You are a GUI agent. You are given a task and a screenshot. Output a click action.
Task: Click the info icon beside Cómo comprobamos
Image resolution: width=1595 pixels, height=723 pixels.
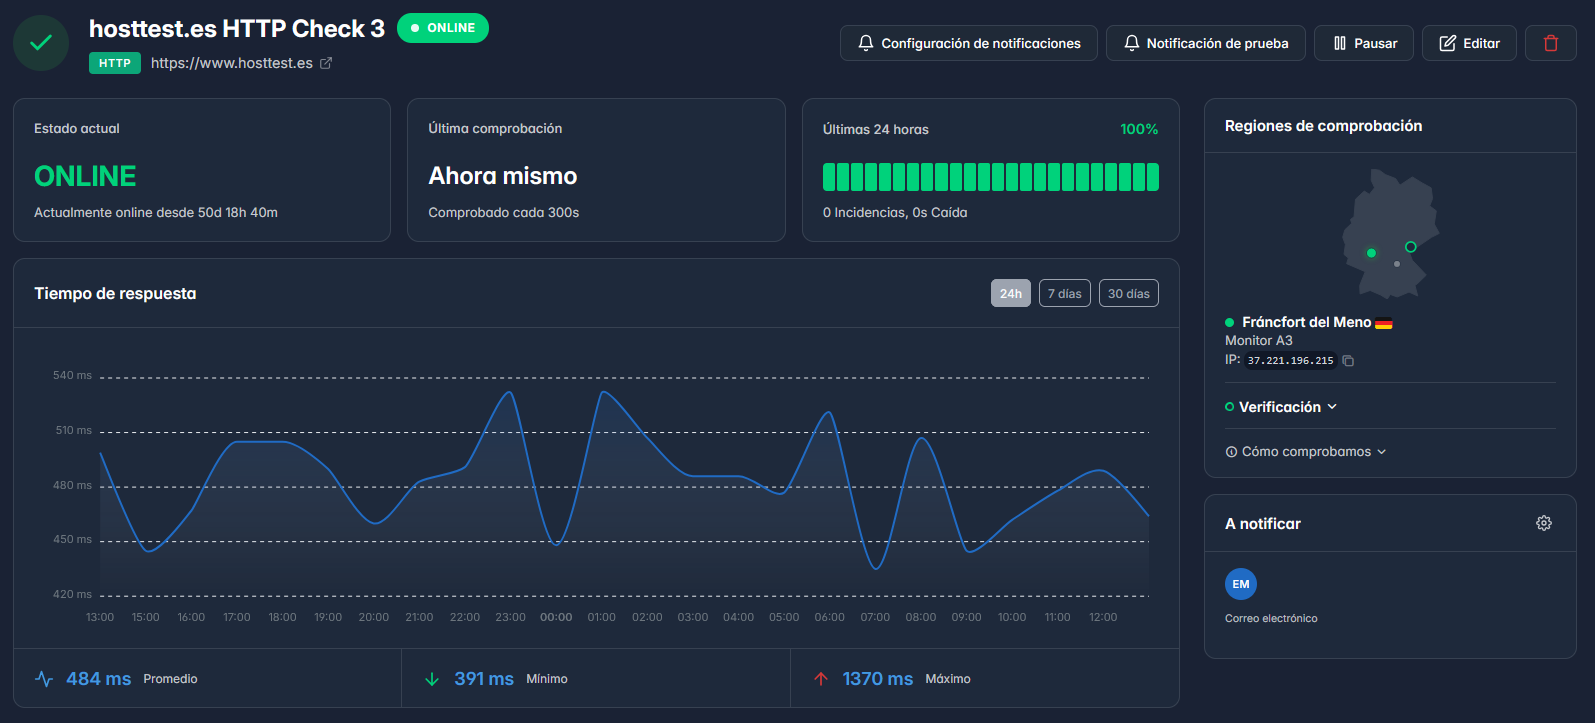tap(1231, 452)
